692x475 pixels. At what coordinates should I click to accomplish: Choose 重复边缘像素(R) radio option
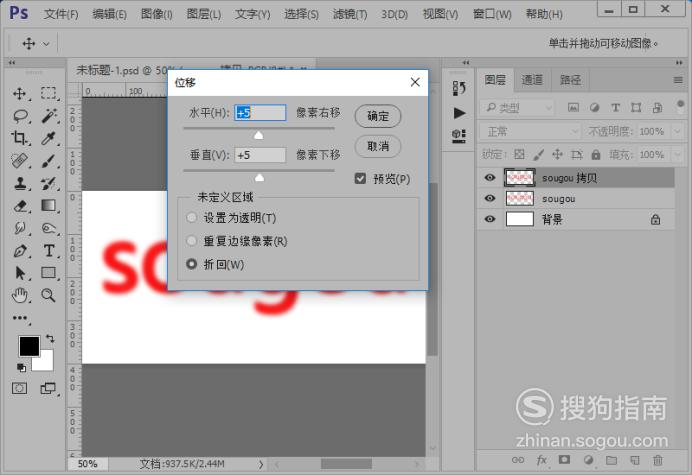coord(192,241)
